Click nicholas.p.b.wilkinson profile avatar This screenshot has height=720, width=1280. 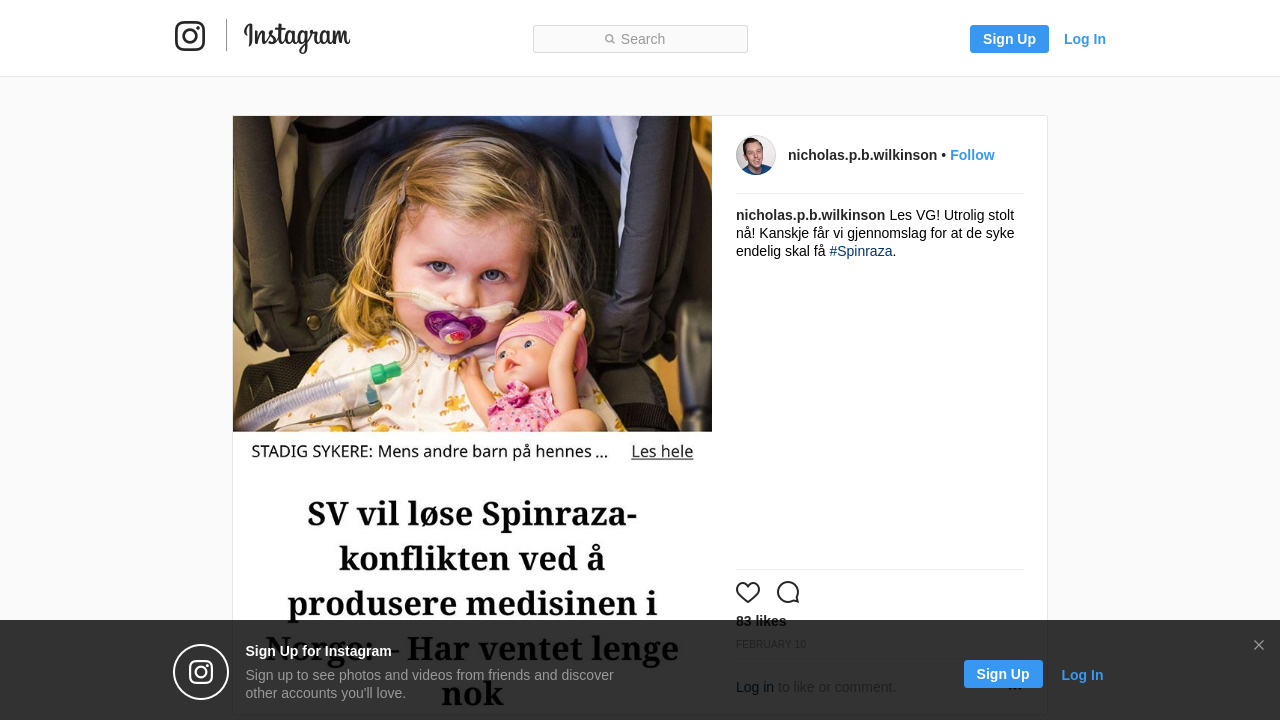tap(756, 155)
